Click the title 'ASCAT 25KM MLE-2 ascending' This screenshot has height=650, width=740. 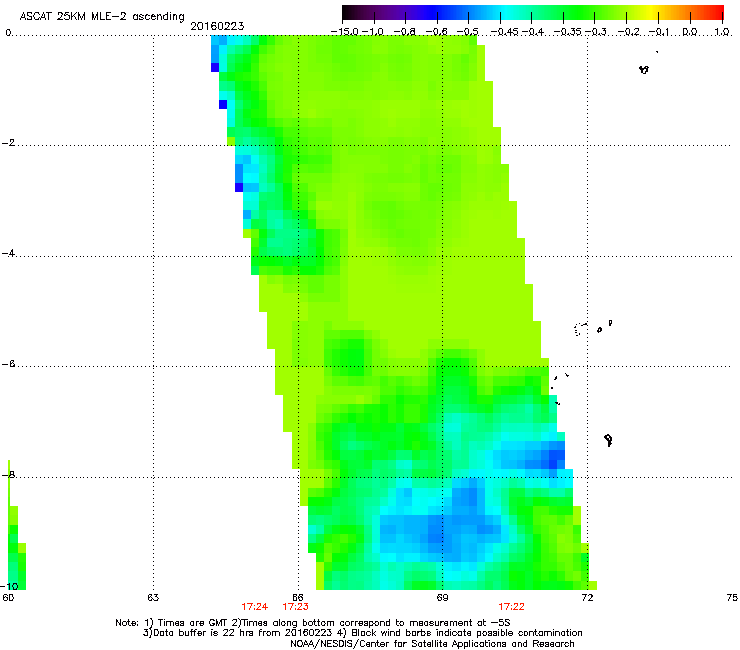click(x=102, y=17)
